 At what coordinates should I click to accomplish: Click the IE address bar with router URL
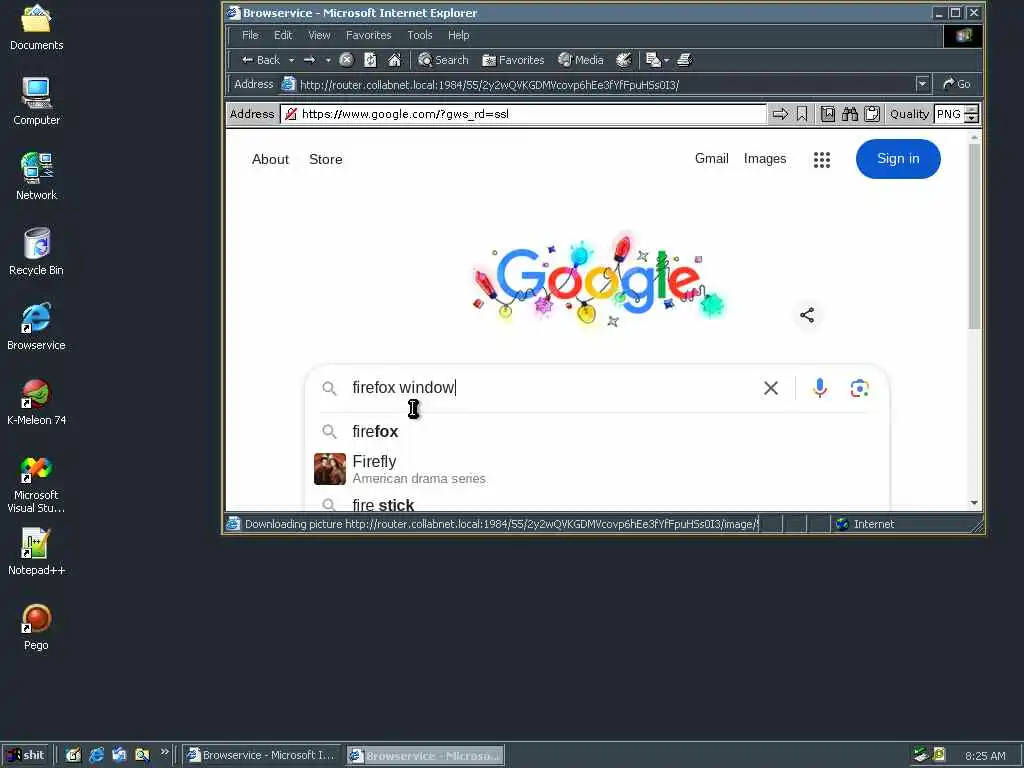pos(597,84)
